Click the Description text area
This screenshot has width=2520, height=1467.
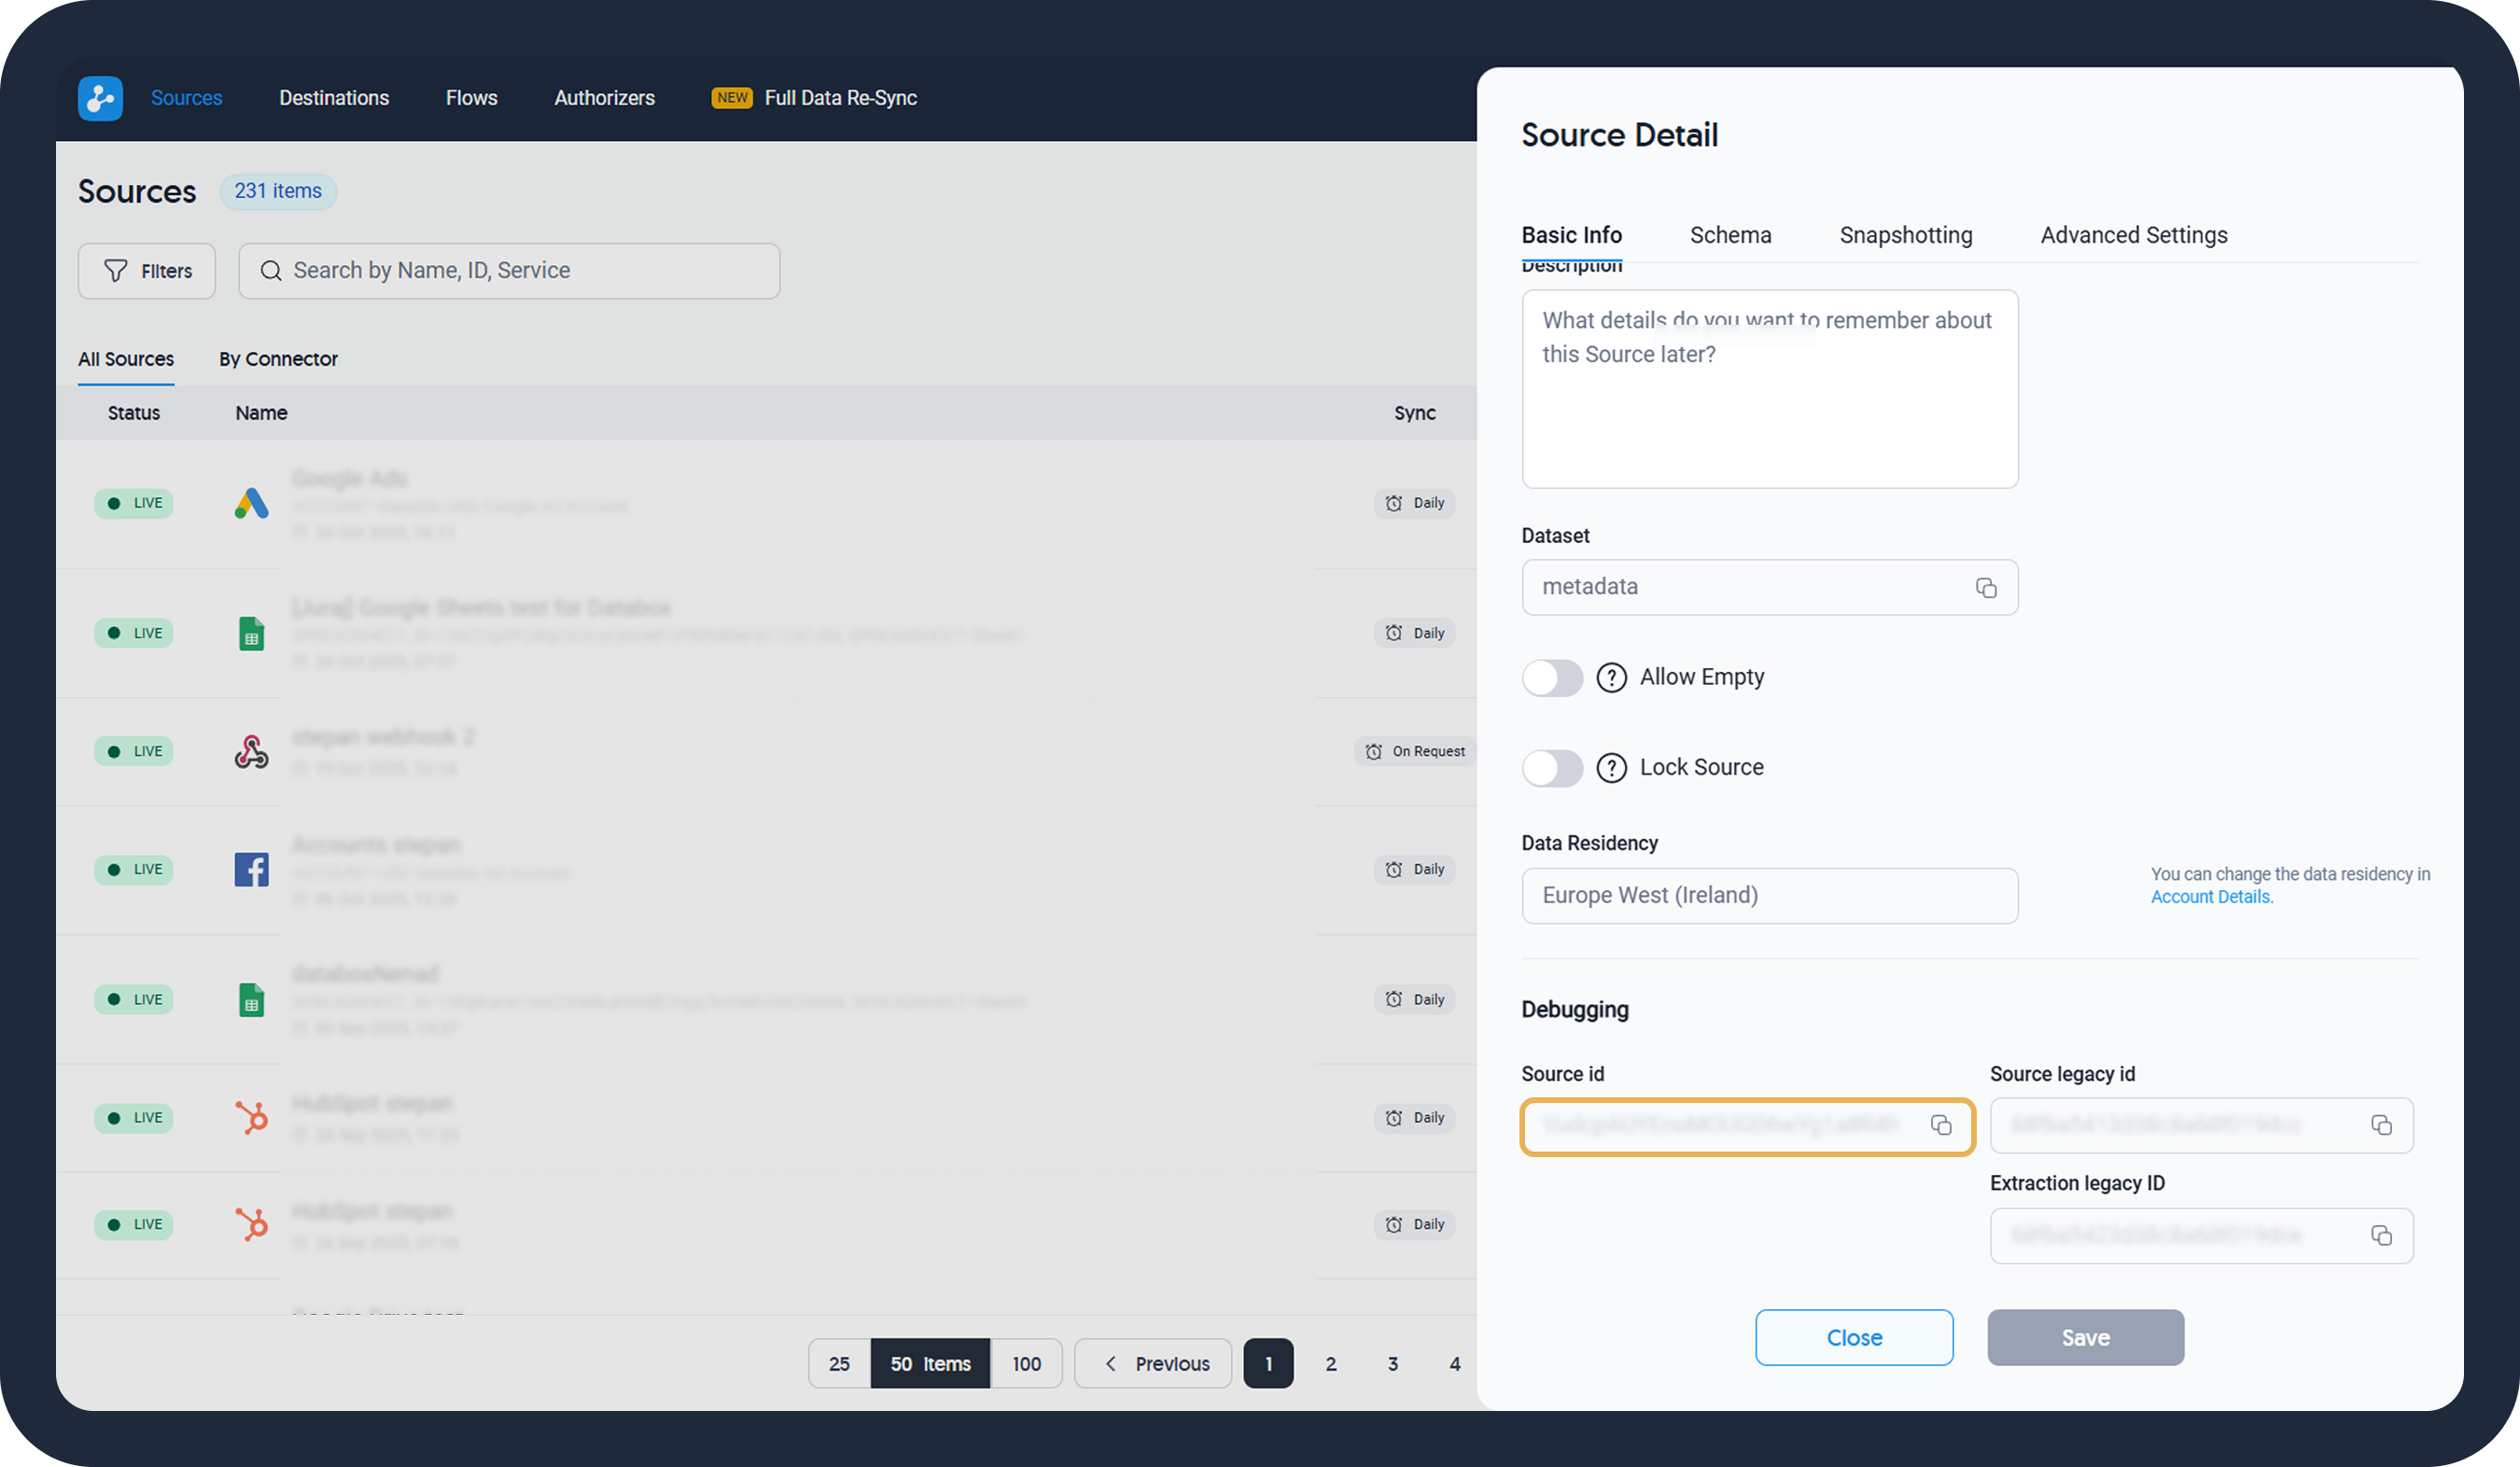pyautogui.click(x=1769, y=400)
